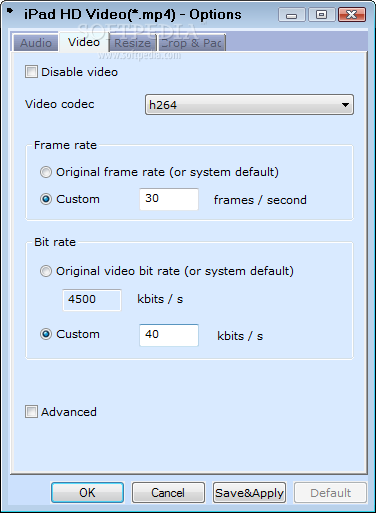This screenshot has height=513, width=376.
Task: Click the Cancel button
Action: [x=168, y=492]
